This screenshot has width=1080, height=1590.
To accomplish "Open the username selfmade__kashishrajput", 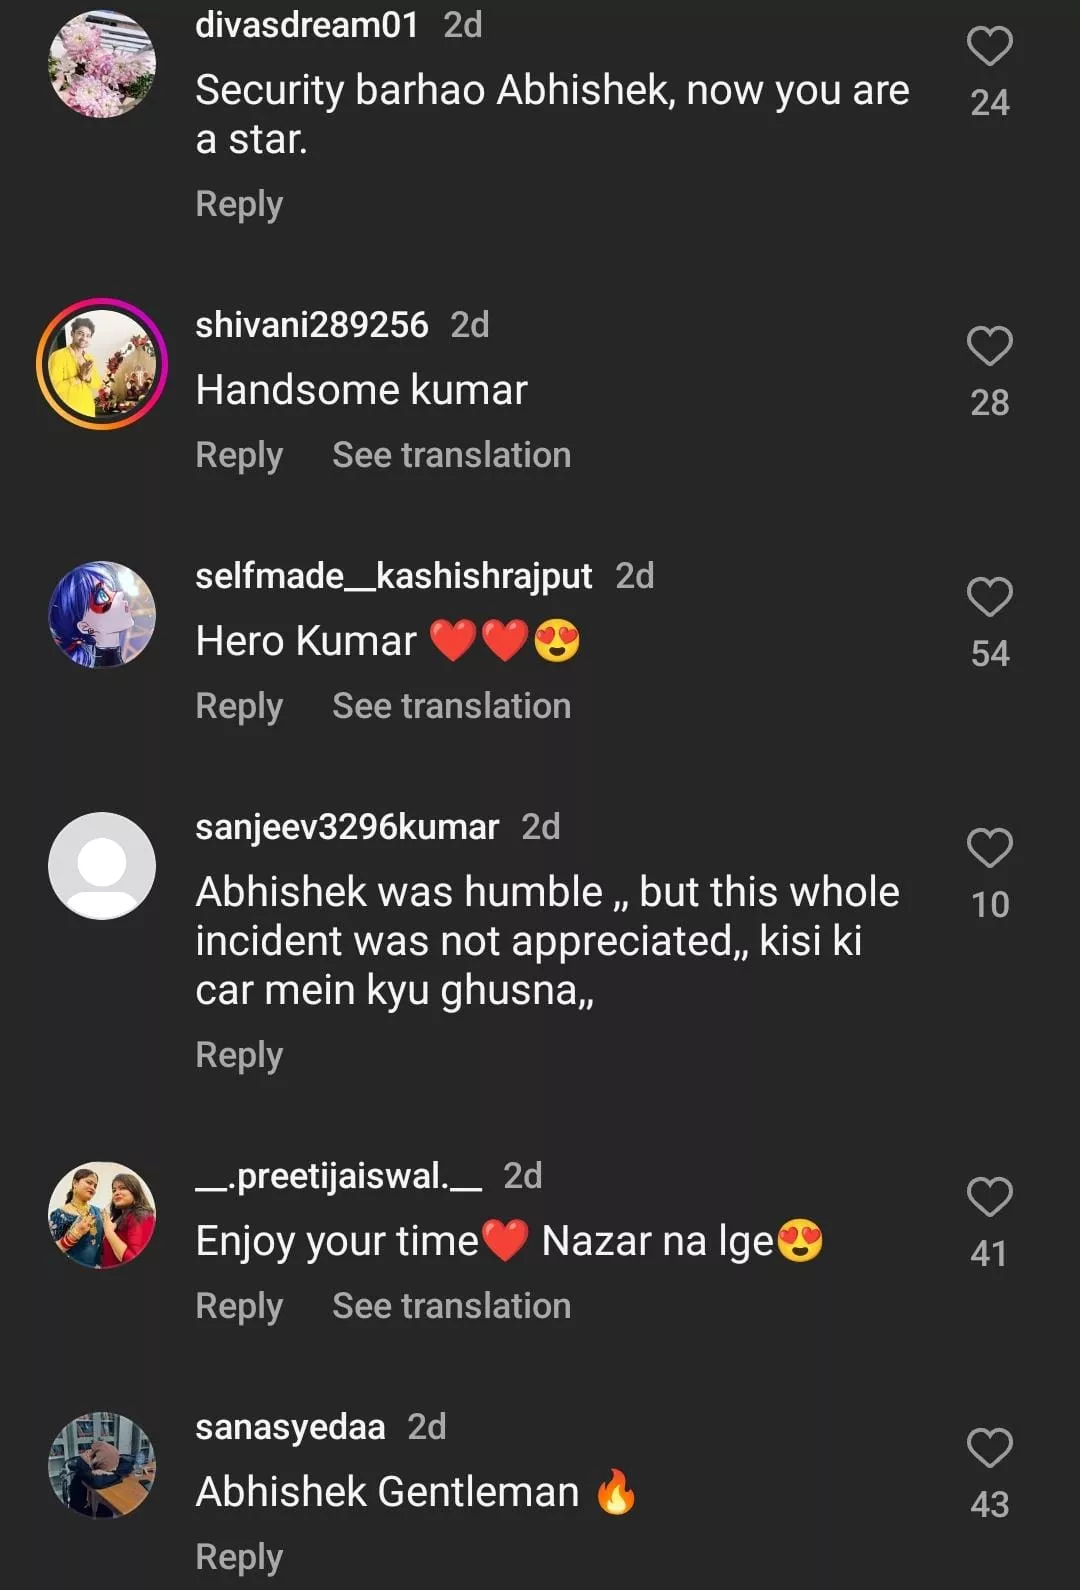I will click(x=393, y=576).
